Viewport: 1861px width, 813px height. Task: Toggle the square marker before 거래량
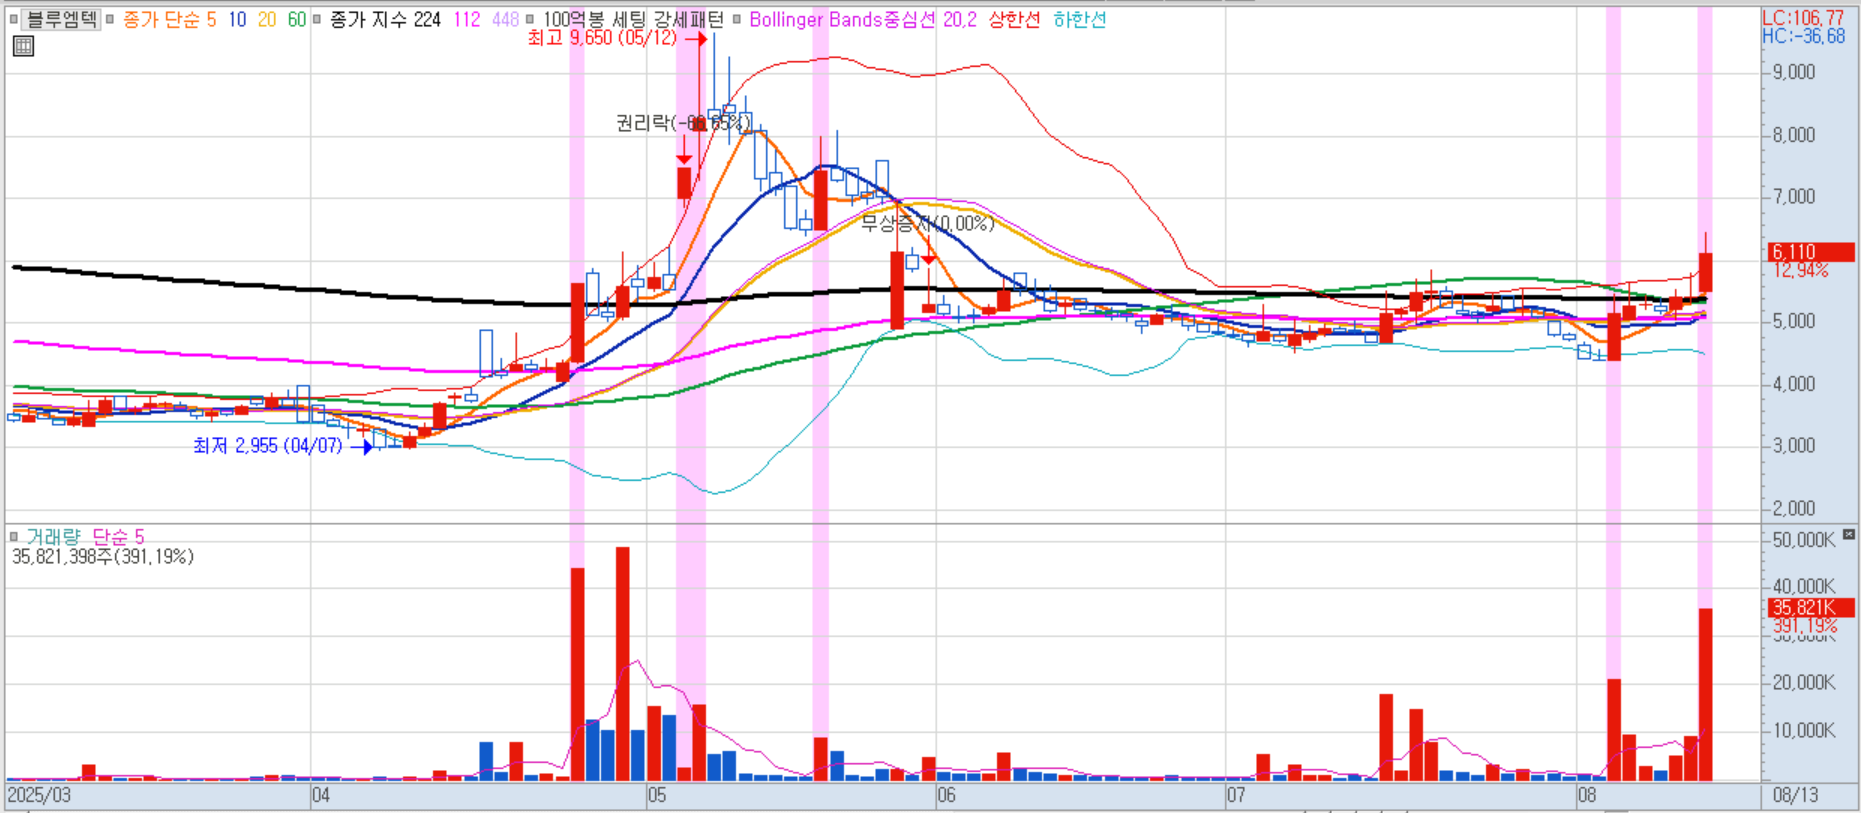(13, 537)
